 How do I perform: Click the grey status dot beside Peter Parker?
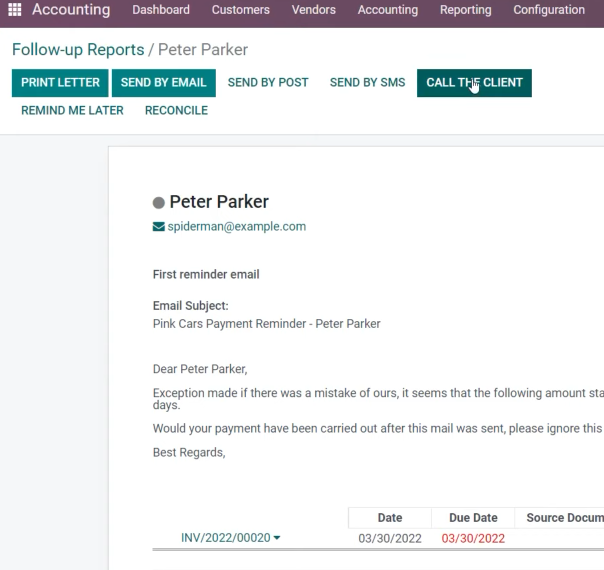pos(159,203)
